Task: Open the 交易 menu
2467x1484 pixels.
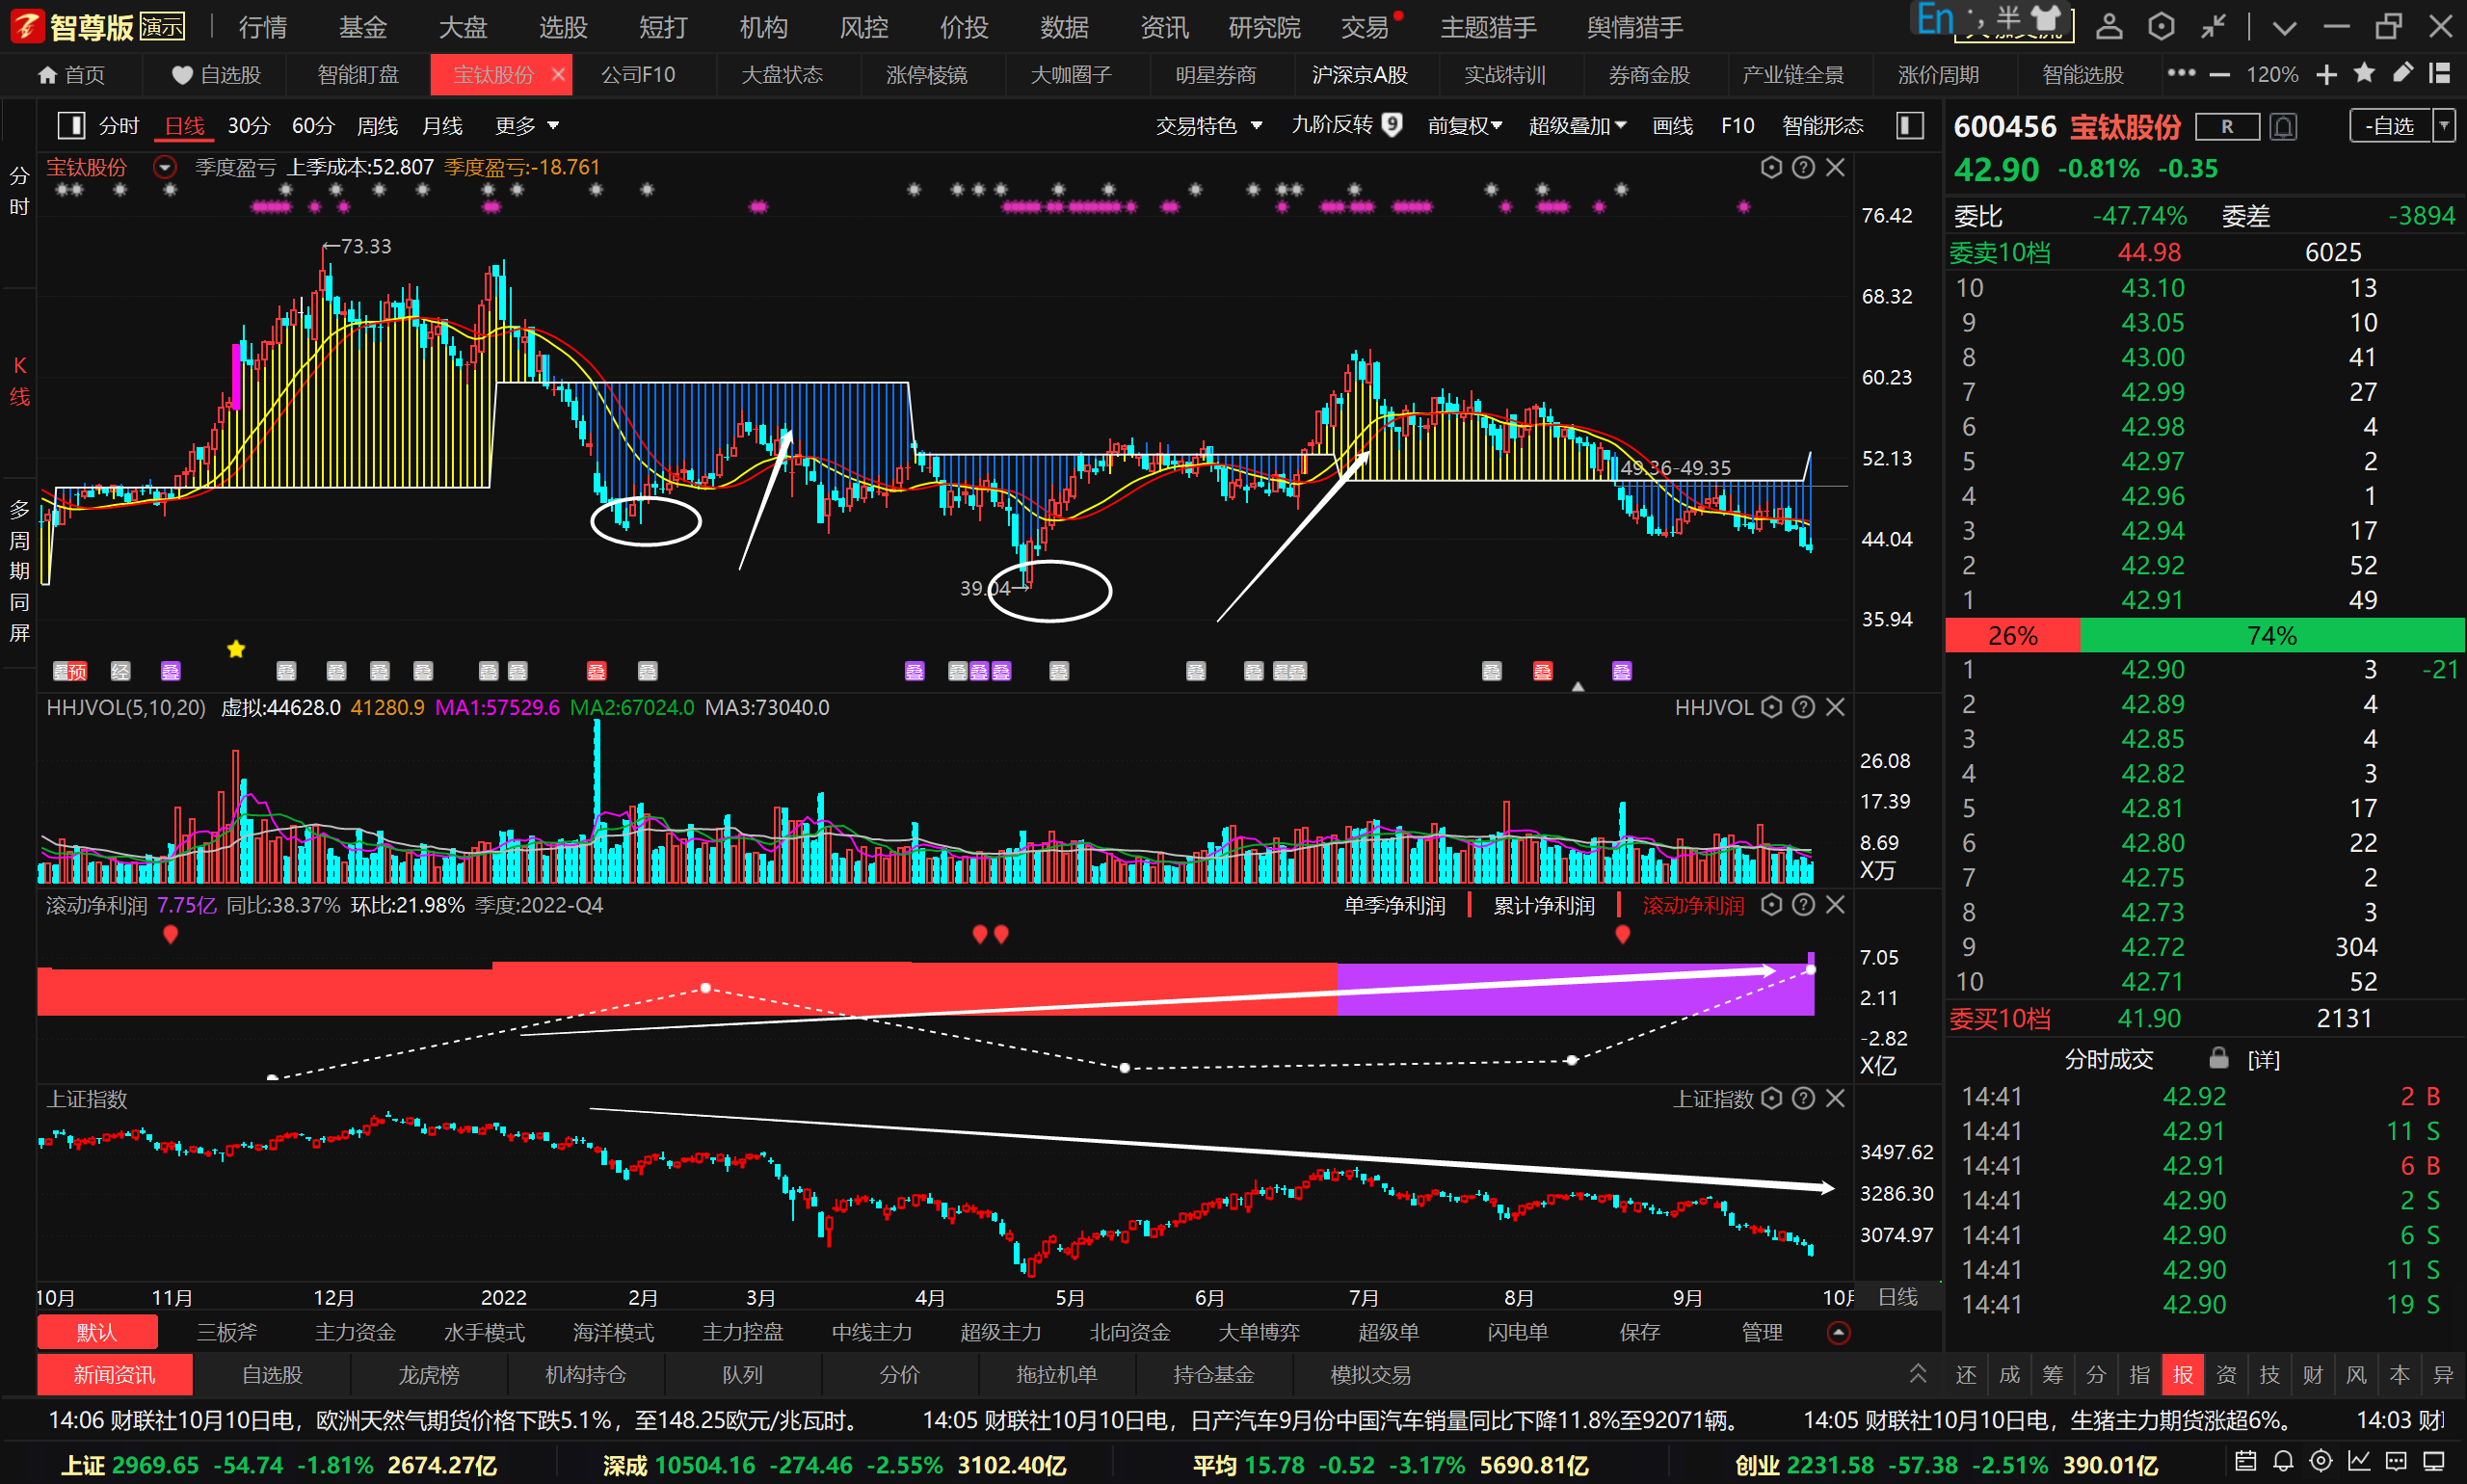Action: [1365, 27]
